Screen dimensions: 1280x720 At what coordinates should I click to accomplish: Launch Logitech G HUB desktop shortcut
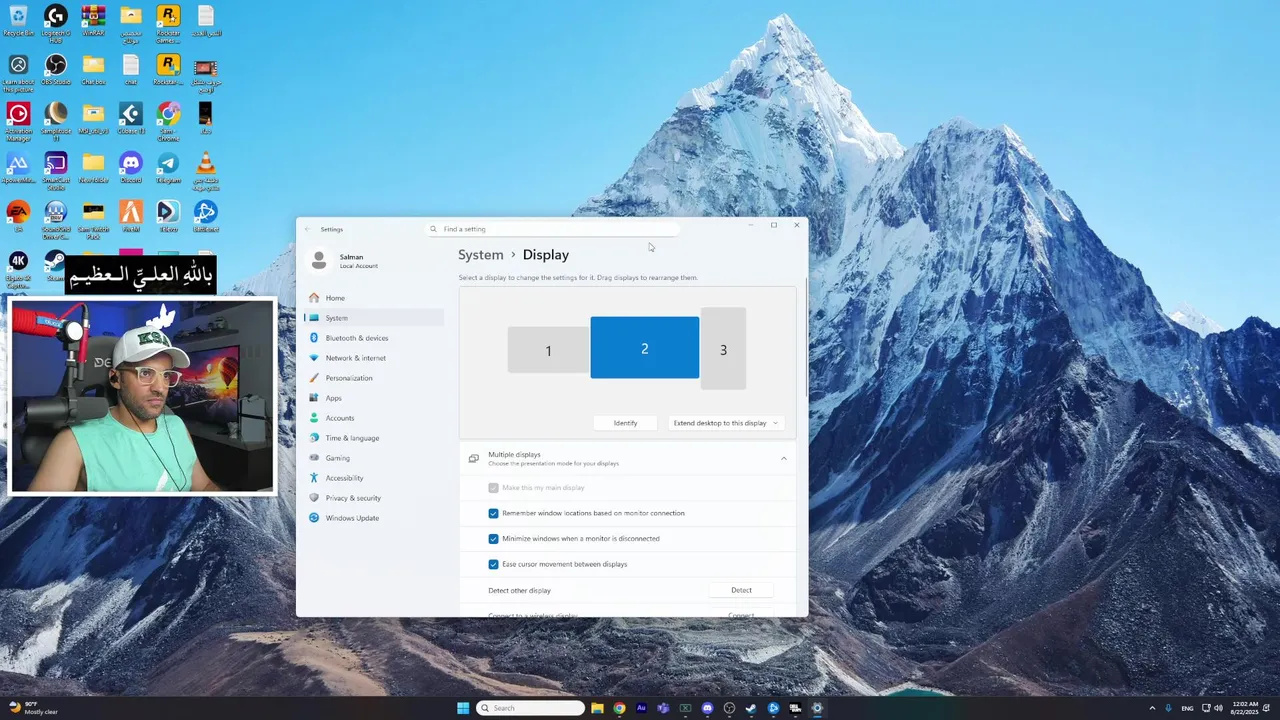tap(56, 23)
